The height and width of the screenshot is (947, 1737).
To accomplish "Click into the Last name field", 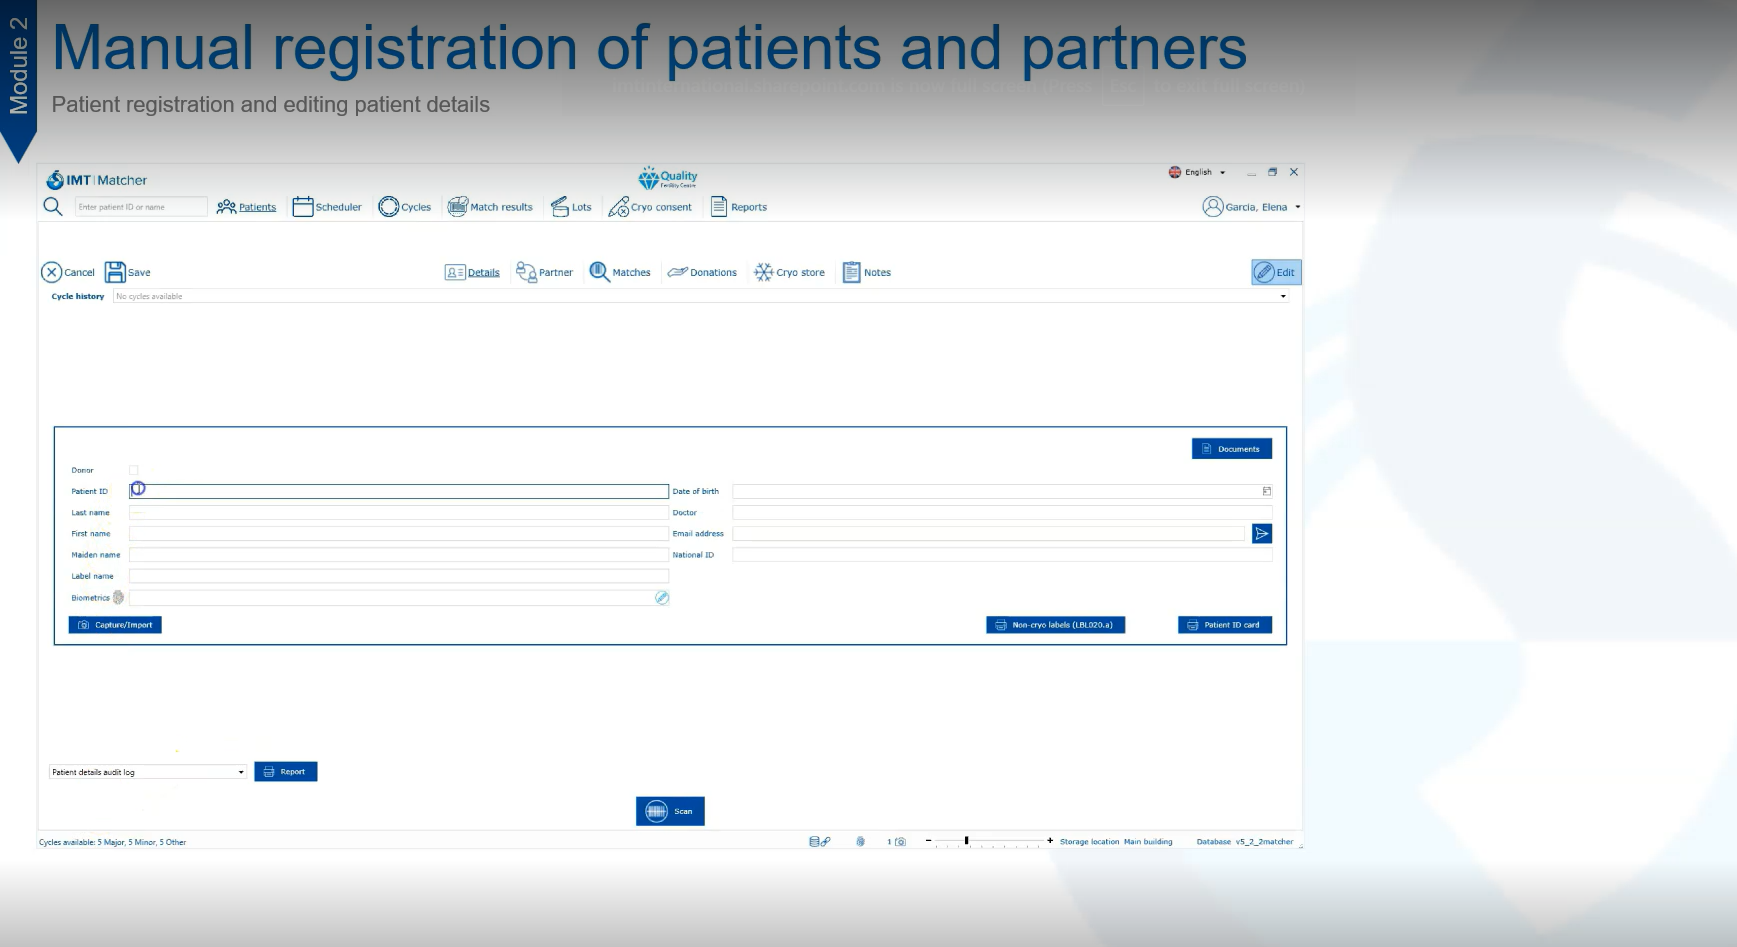I will pyautogui.click(x=398, y=513).
